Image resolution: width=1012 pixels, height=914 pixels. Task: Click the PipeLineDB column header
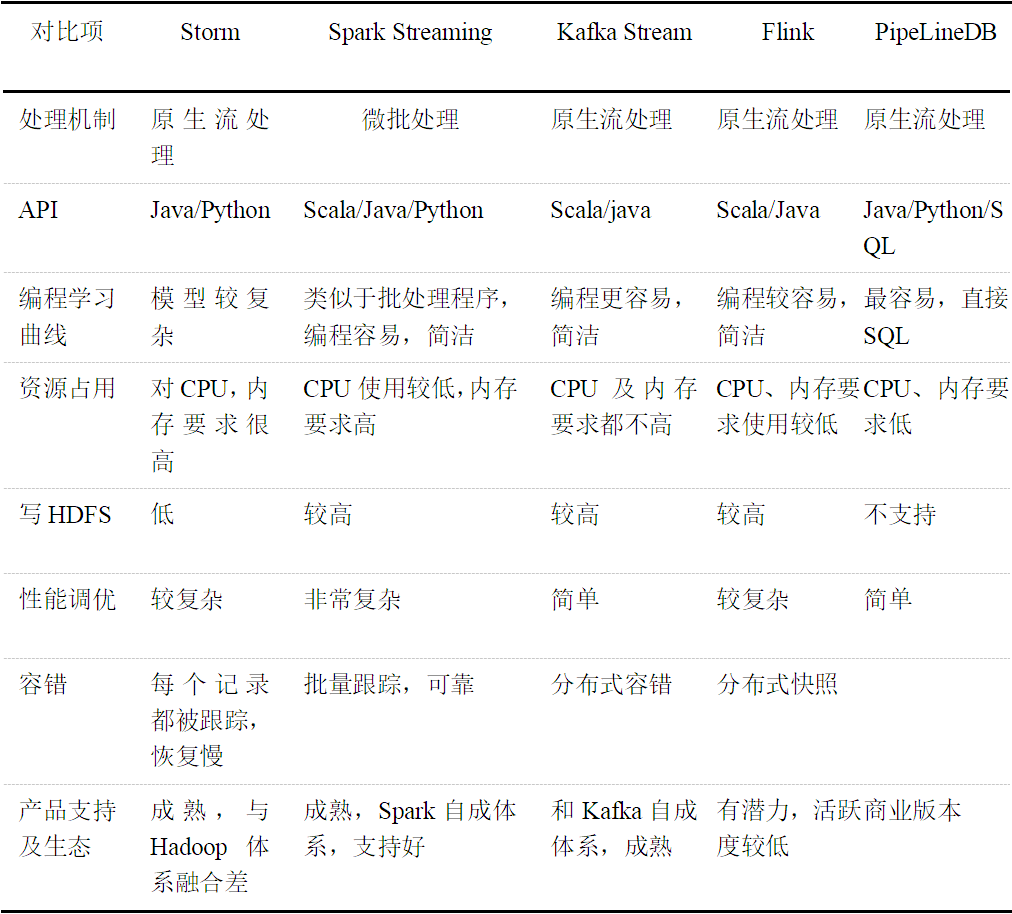pos(935,32)
